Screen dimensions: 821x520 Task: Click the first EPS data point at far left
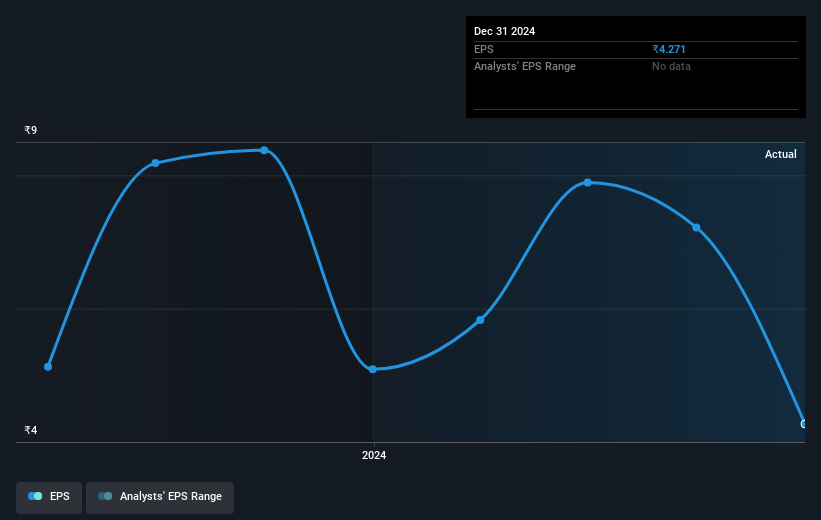click(48, 367)
